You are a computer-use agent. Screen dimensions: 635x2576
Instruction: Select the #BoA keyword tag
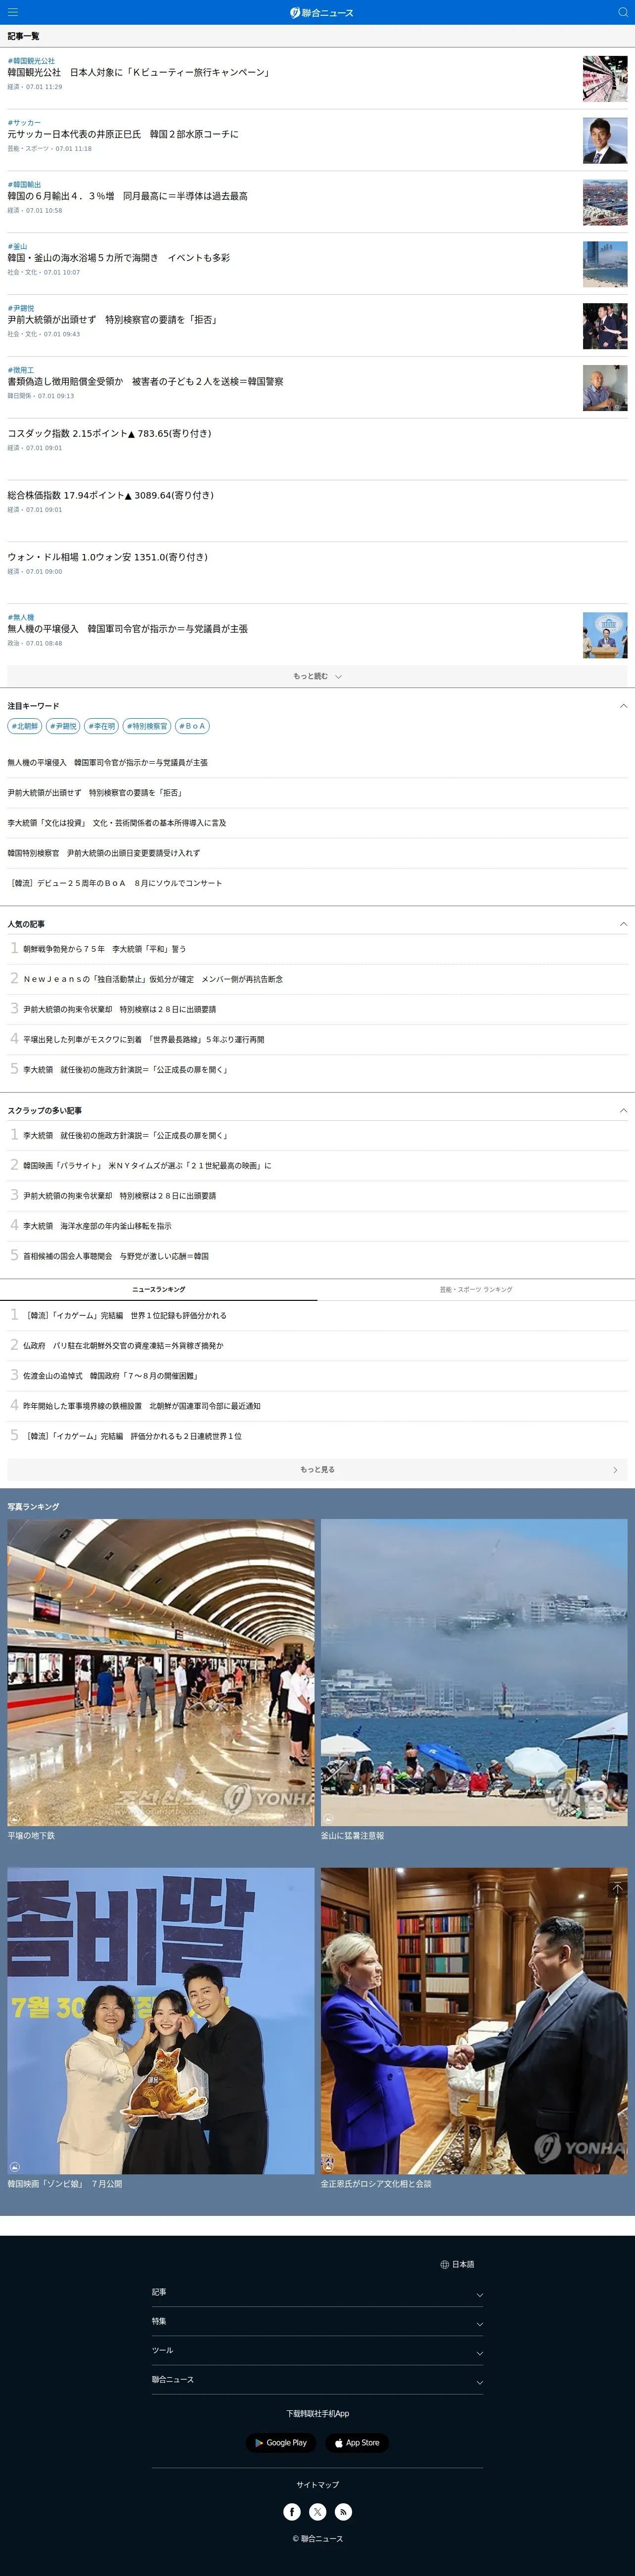click(192, 726)
